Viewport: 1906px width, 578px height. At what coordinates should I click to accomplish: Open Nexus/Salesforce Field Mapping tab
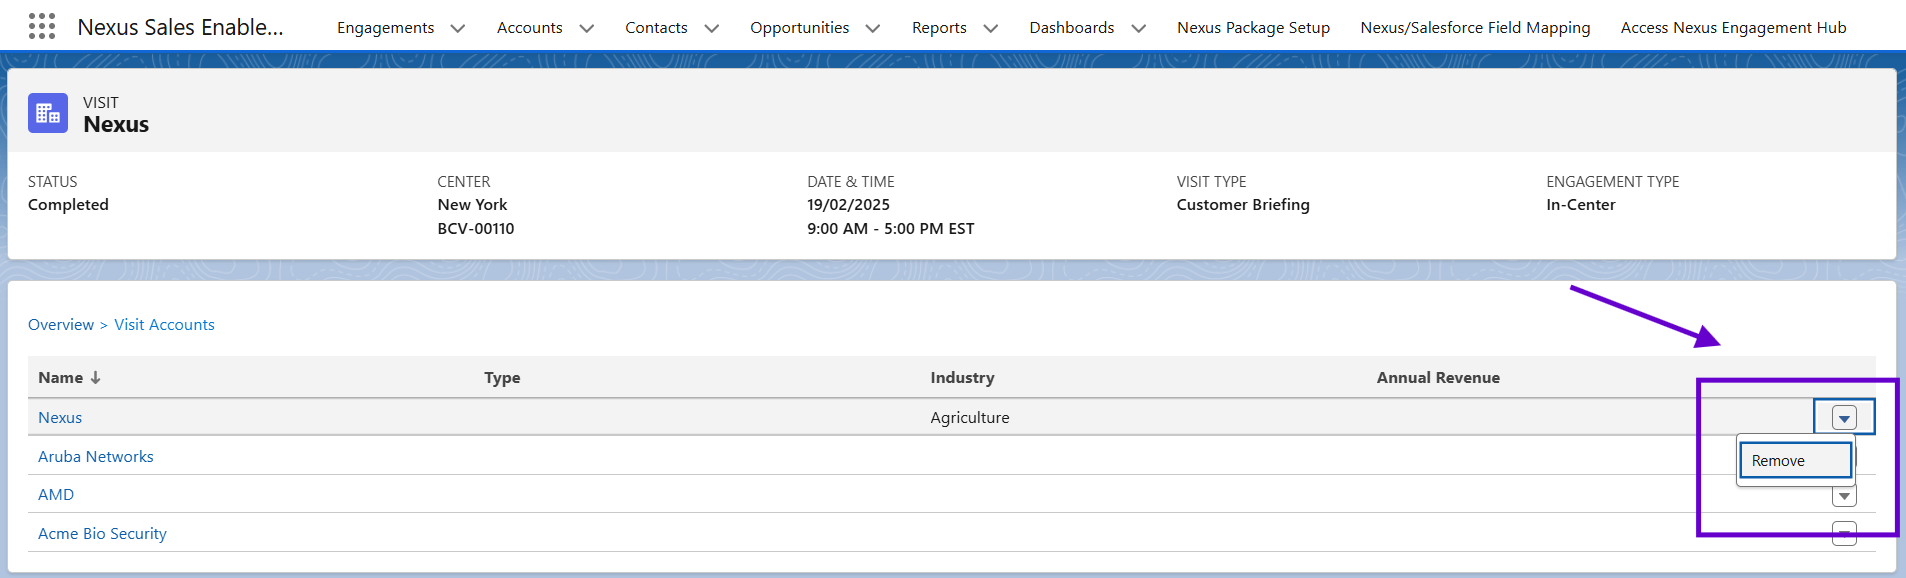pos(1475,28)
